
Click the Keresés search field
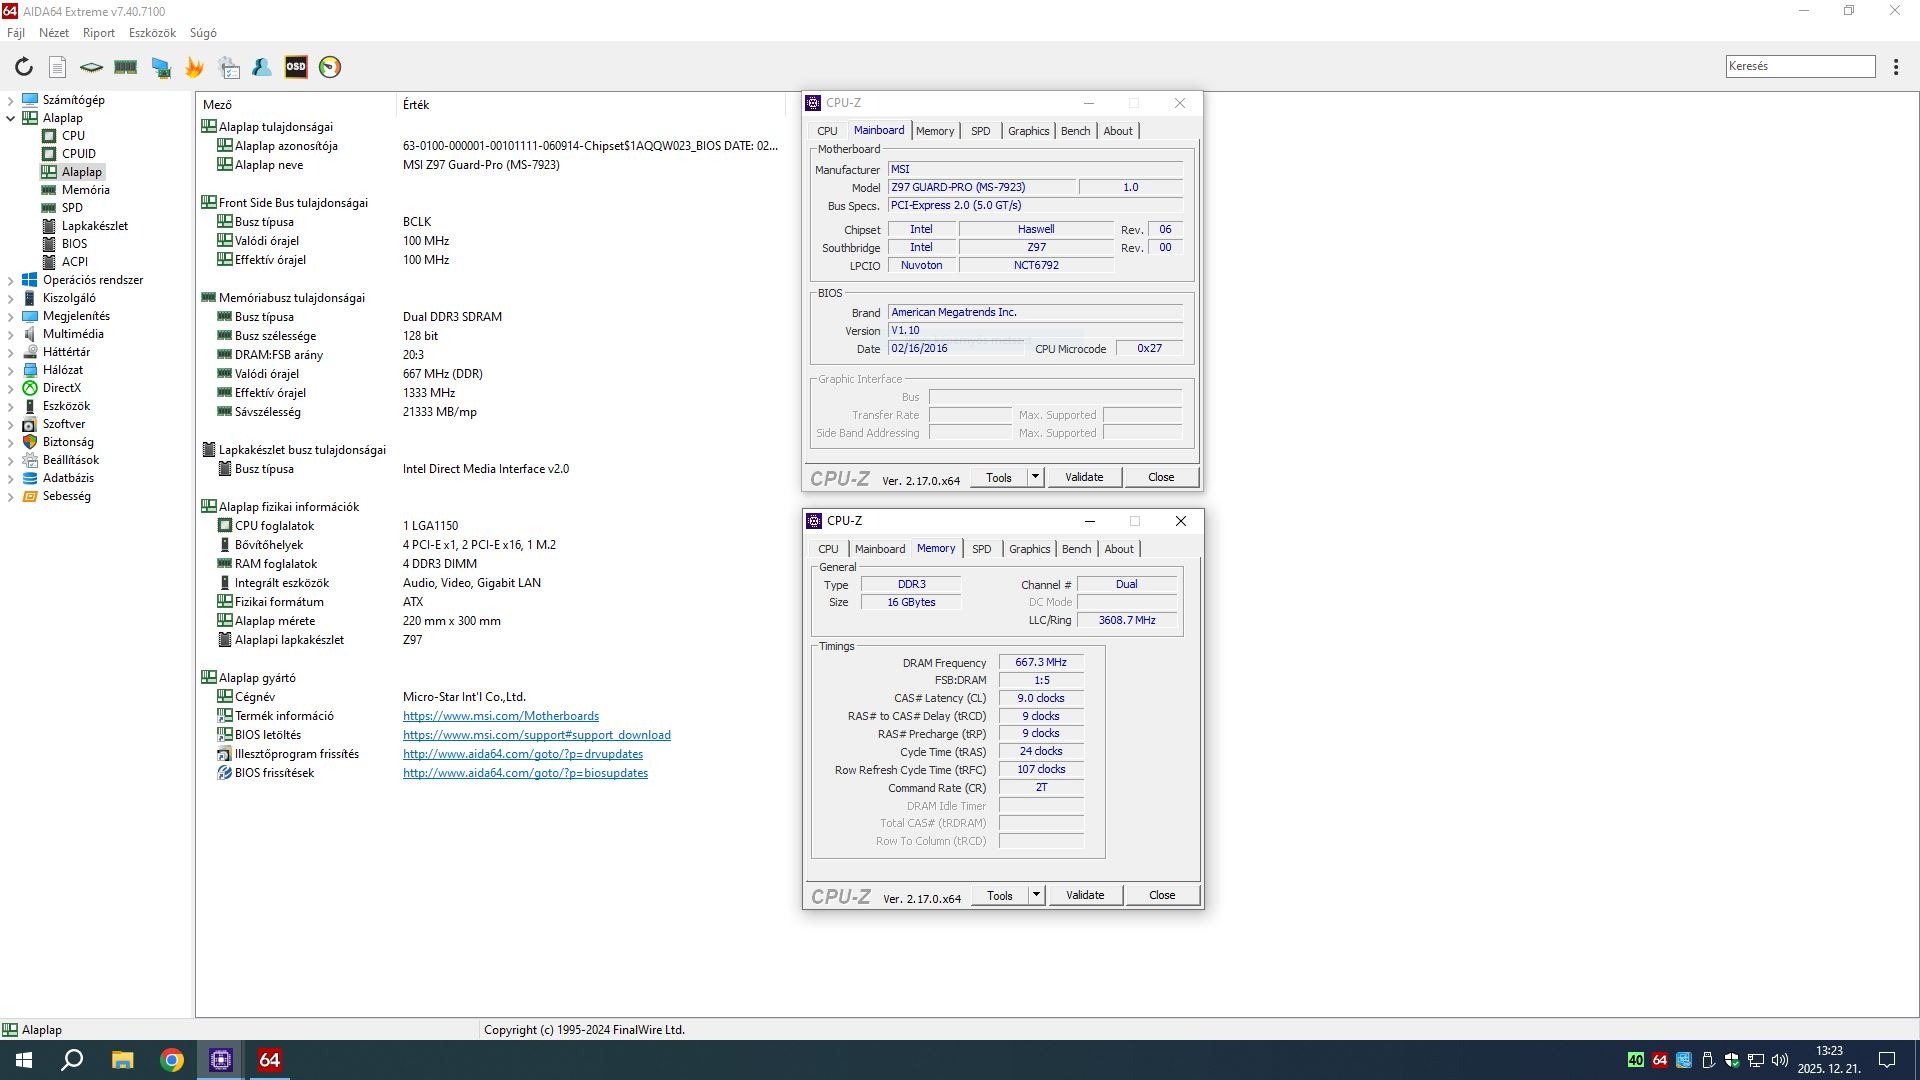(x=1799, y=66)
